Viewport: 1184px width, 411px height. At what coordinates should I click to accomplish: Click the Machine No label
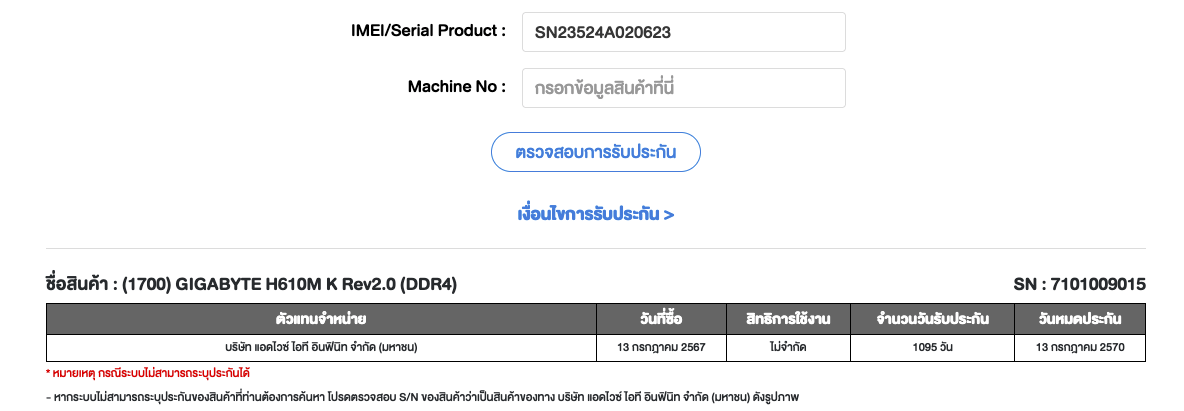(456, 86)
